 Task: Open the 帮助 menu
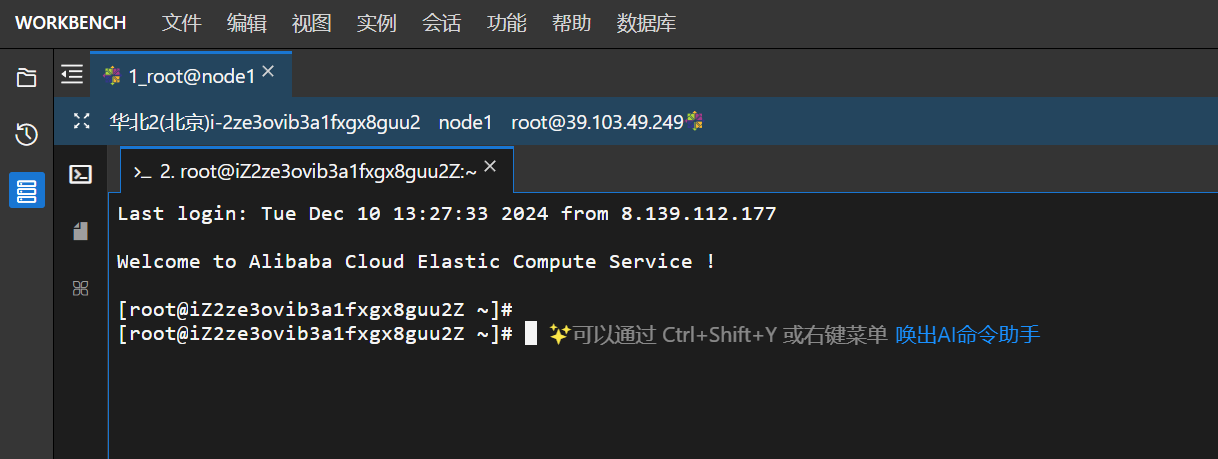pos(571,23)
